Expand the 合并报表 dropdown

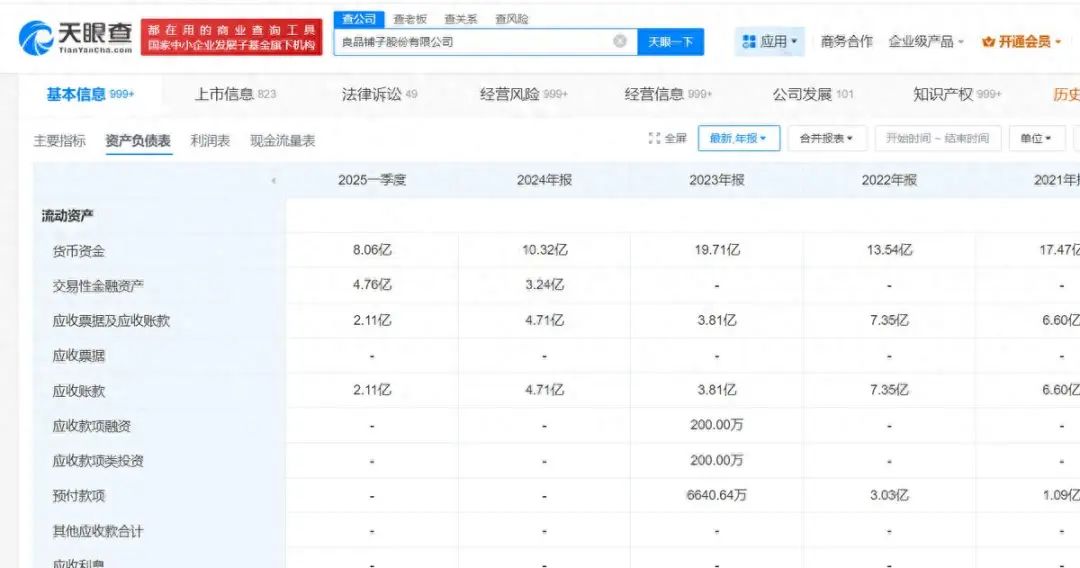click(x=826, y=138)
